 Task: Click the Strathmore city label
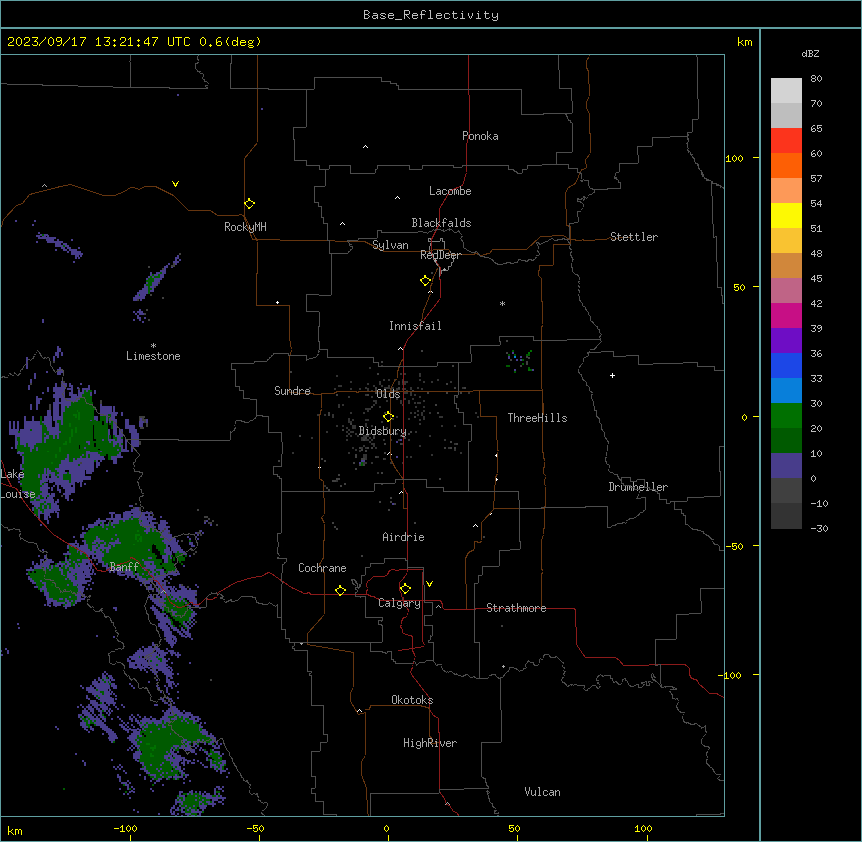516,608
